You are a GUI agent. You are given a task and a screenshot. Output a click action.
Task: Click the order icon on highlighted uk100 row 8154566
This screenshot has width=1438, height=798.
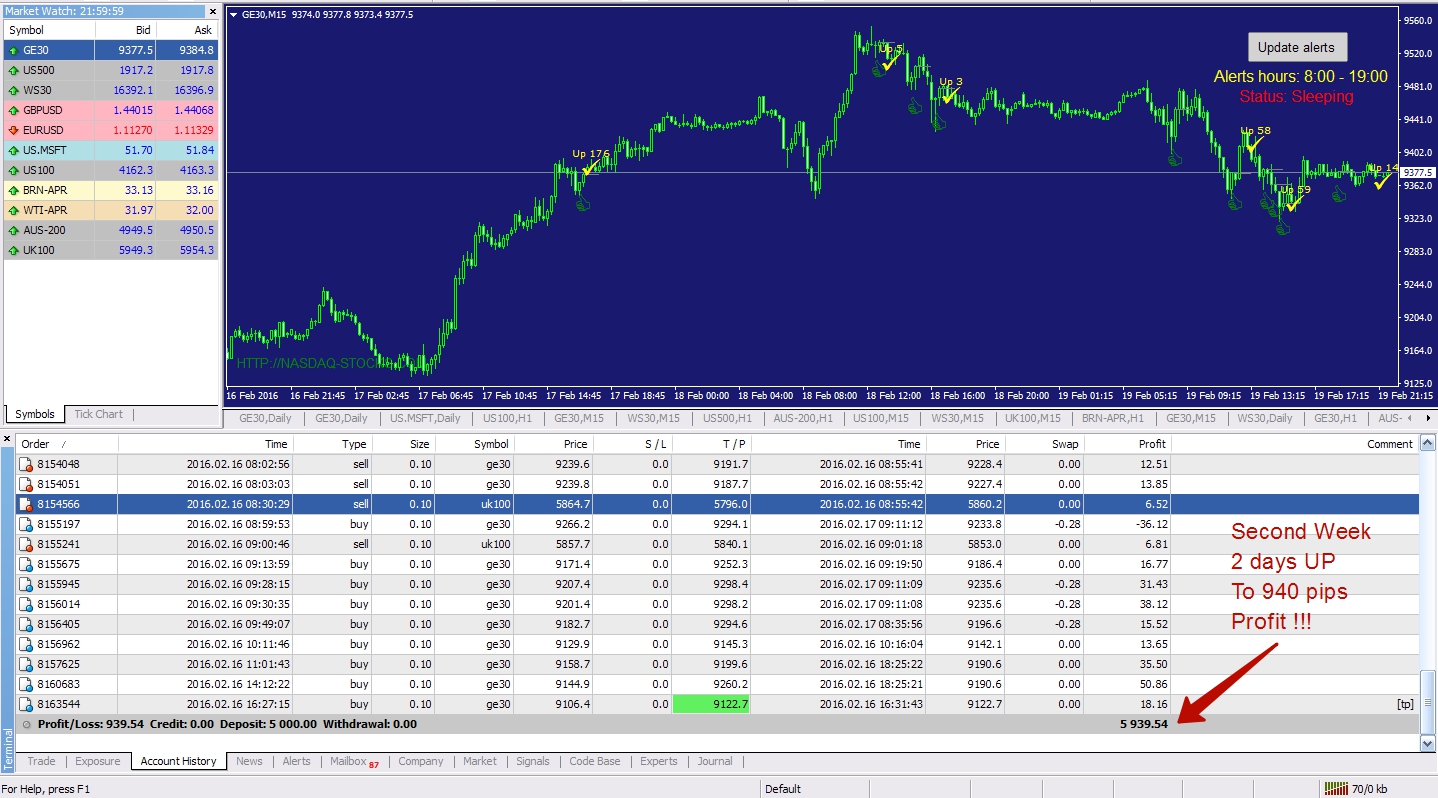coord(25,503)
